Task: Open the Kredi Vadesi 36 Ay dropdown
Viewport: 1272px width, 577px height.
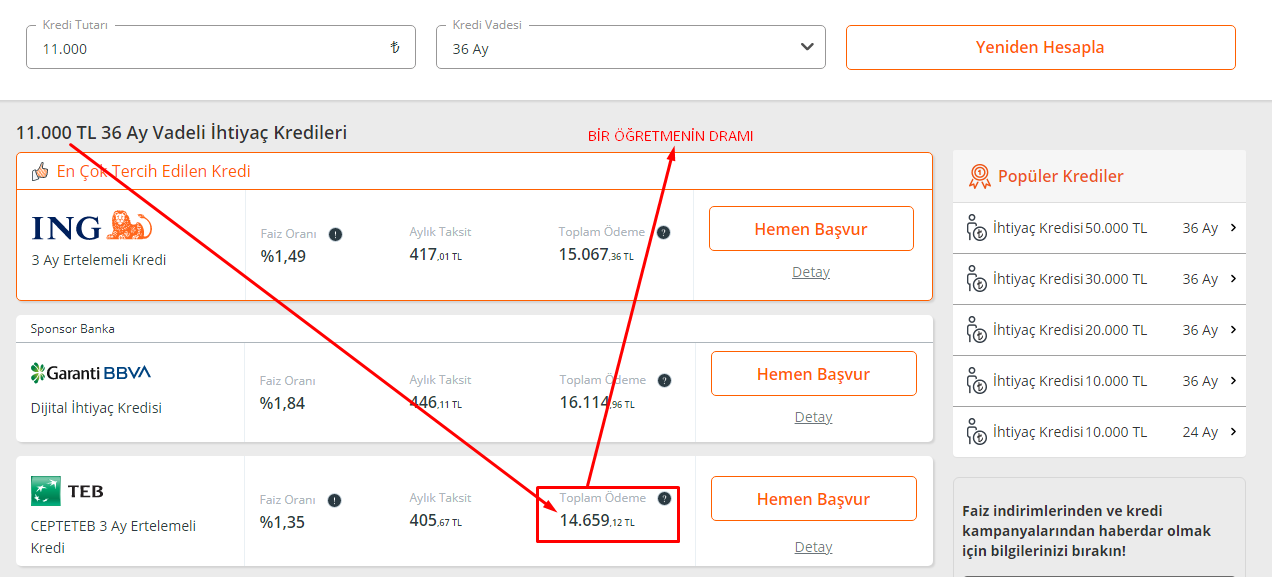Action: 631,47
